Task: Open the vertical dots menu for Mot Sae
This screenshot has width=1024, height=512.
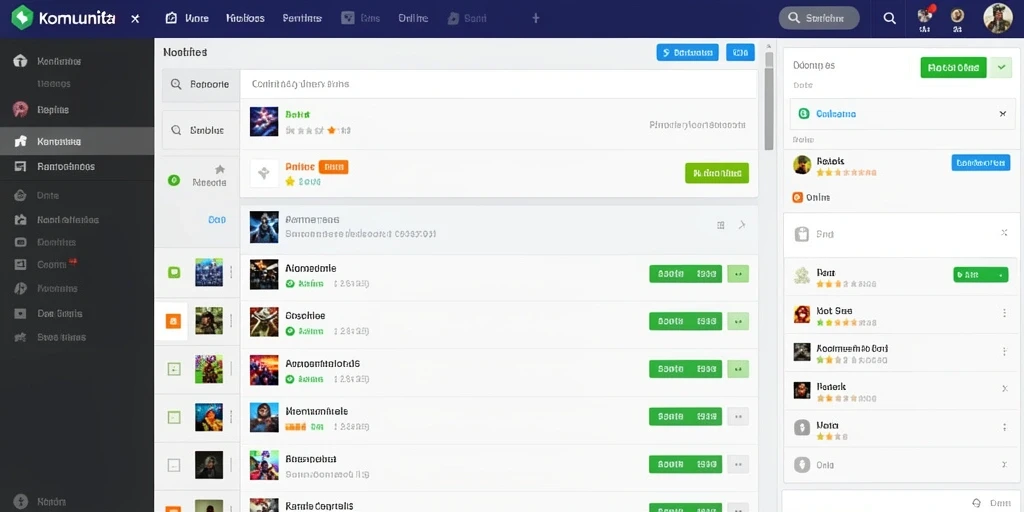Action: click(1004, 313)
